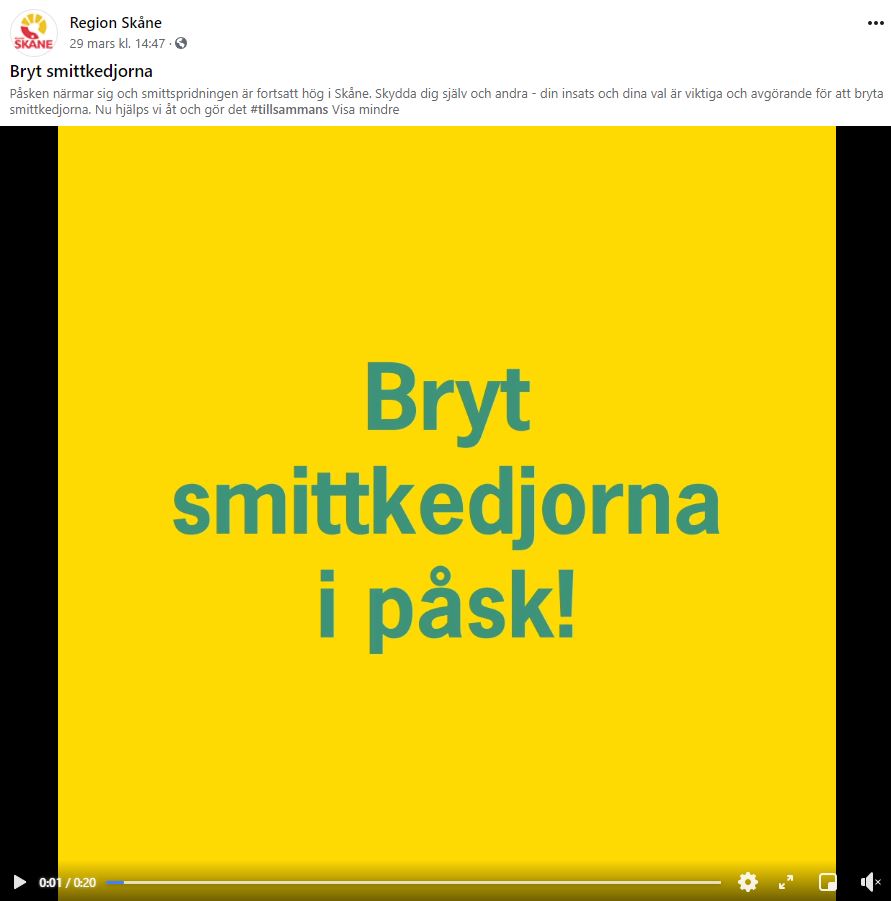Unmute the video speaker icon
Viewport: 891px width, 901px height.
coord(870,881)
